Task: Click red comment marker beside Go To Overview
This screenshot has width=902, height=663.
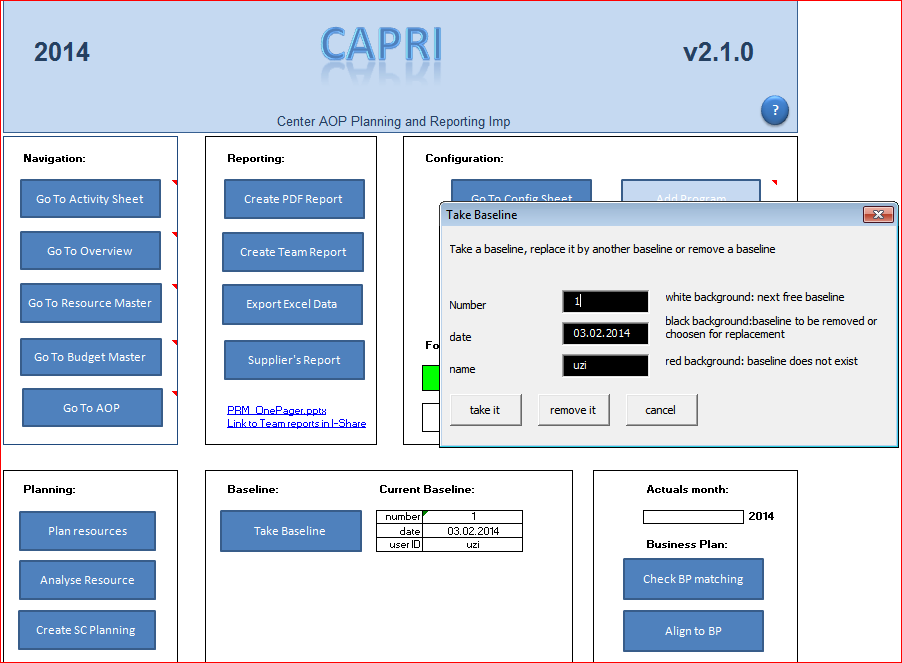Action: (x=174, y=234)
